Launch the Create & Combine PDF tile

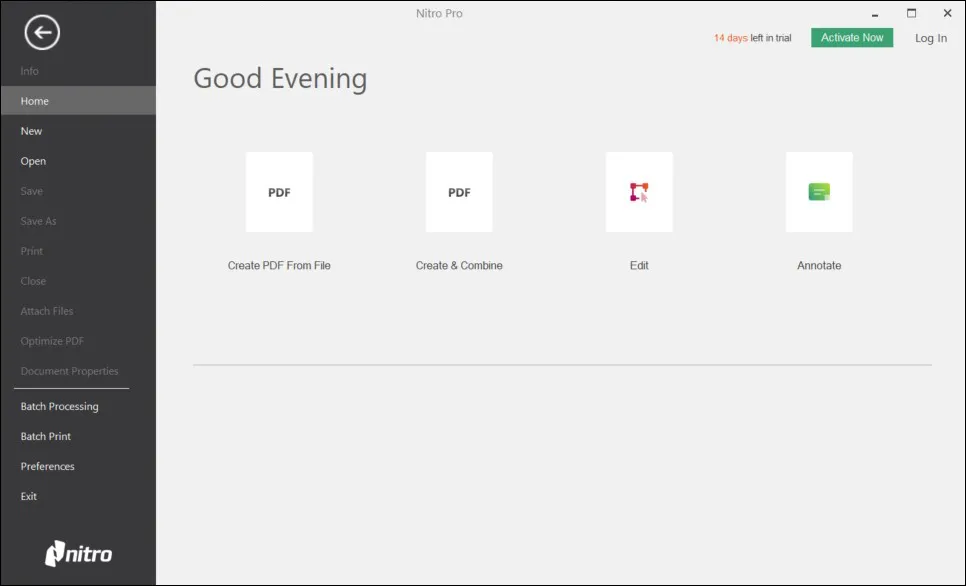(459, 193)
